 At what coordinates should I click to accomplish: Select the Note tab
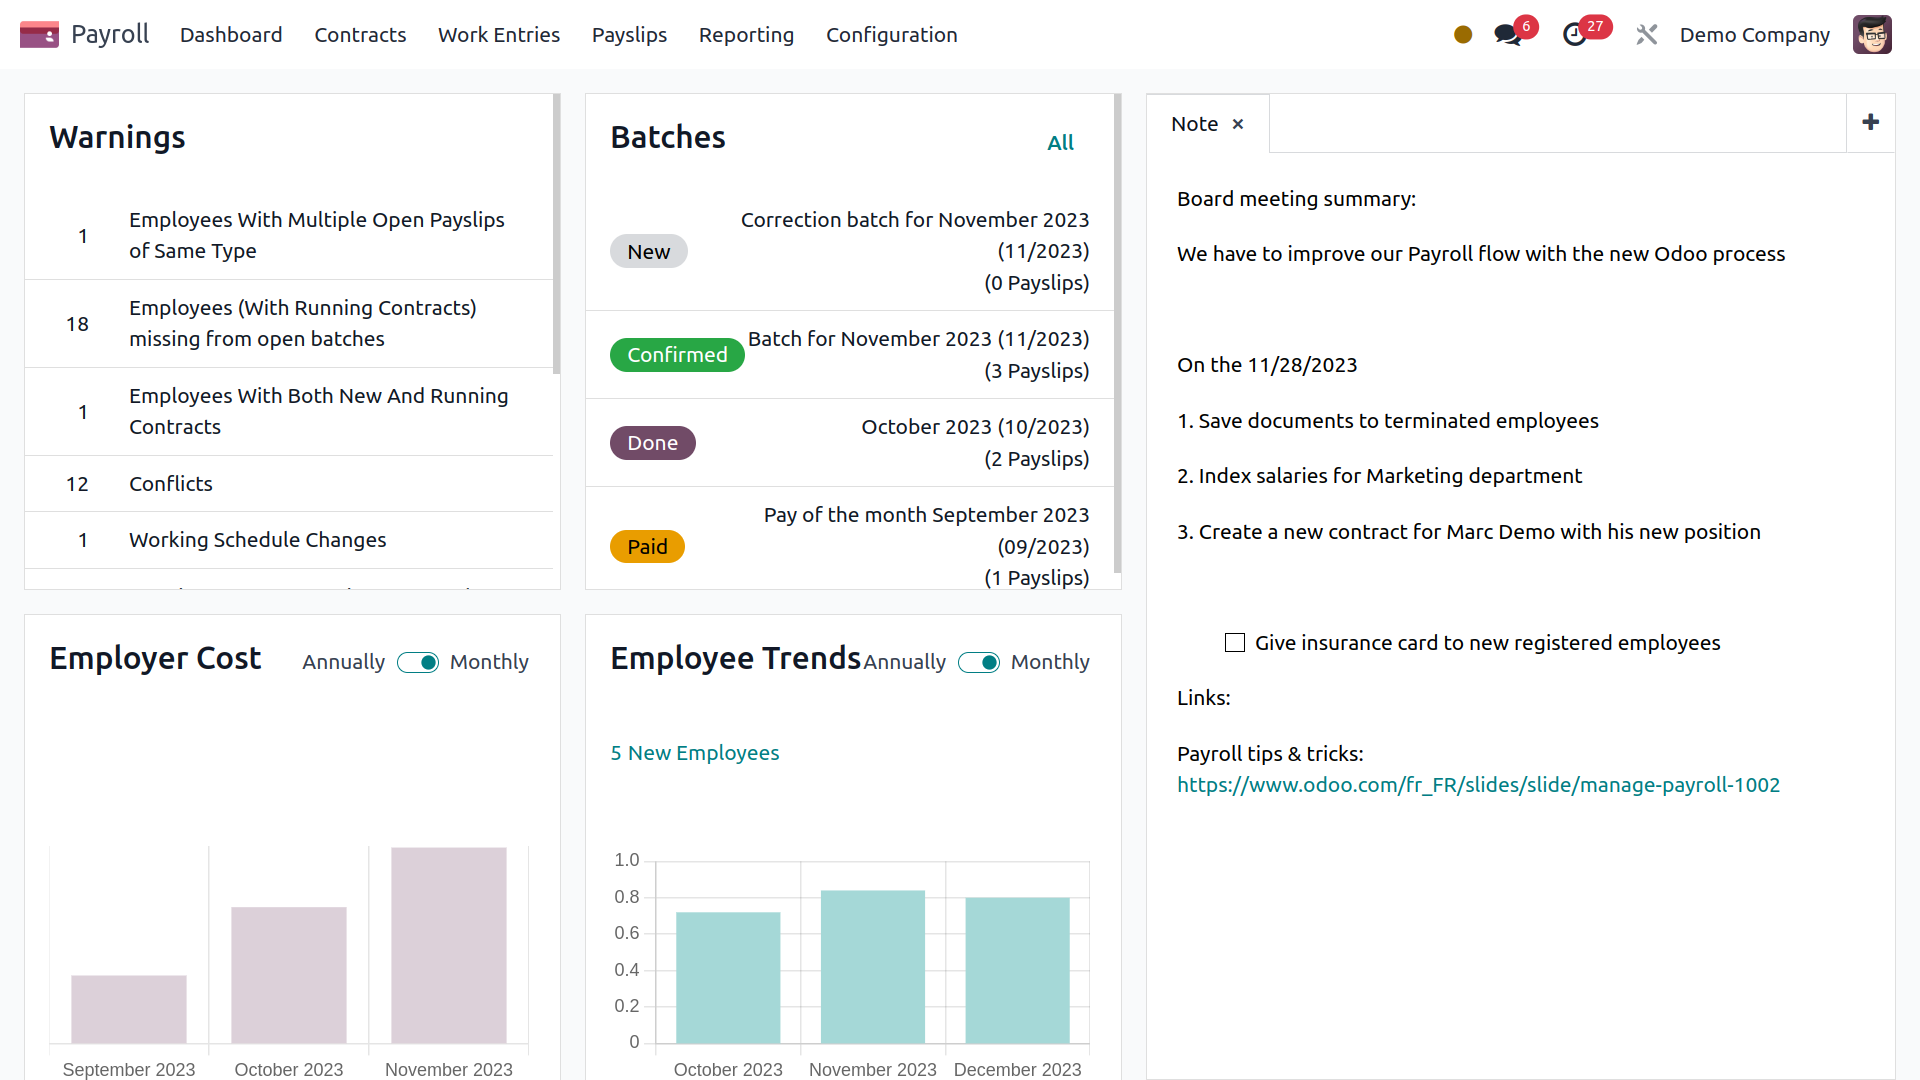[1194, 124]
